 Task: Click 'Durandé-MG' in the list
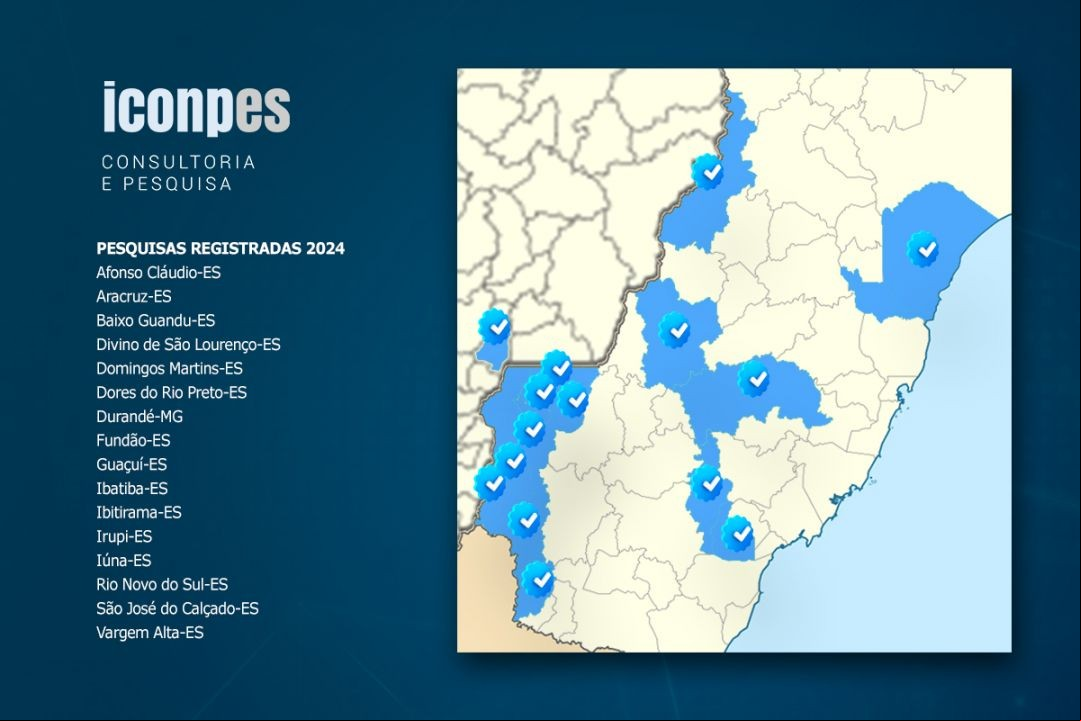pyautogui.click(x=139, y=416)
